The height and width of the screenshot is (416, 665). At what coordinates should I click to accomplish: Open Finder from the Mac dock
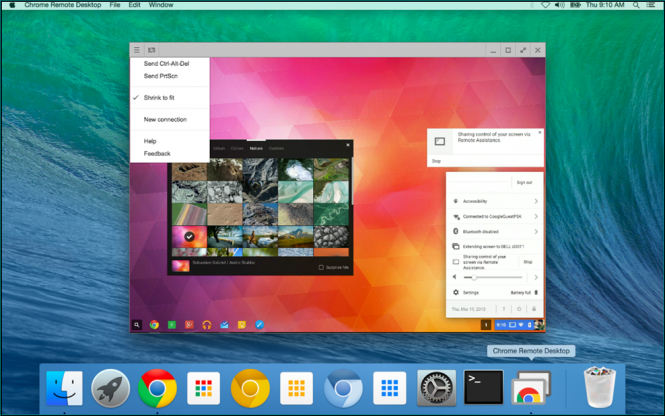coord(63,388)
